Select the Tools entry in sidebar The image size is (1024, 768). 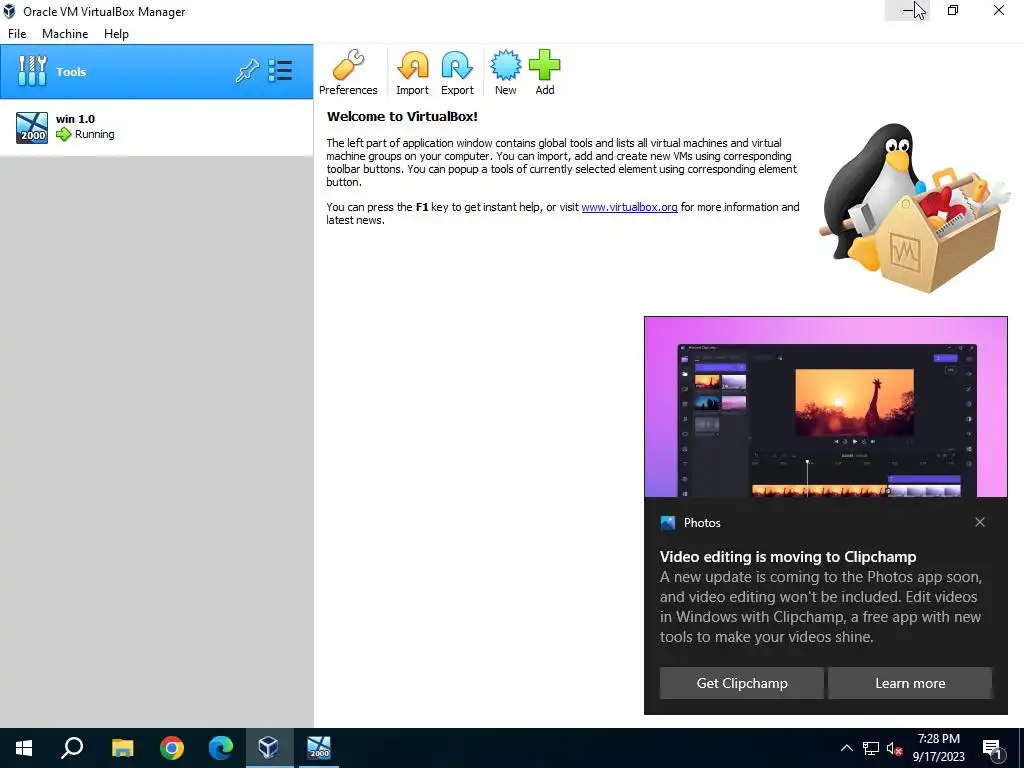[157, 72]
